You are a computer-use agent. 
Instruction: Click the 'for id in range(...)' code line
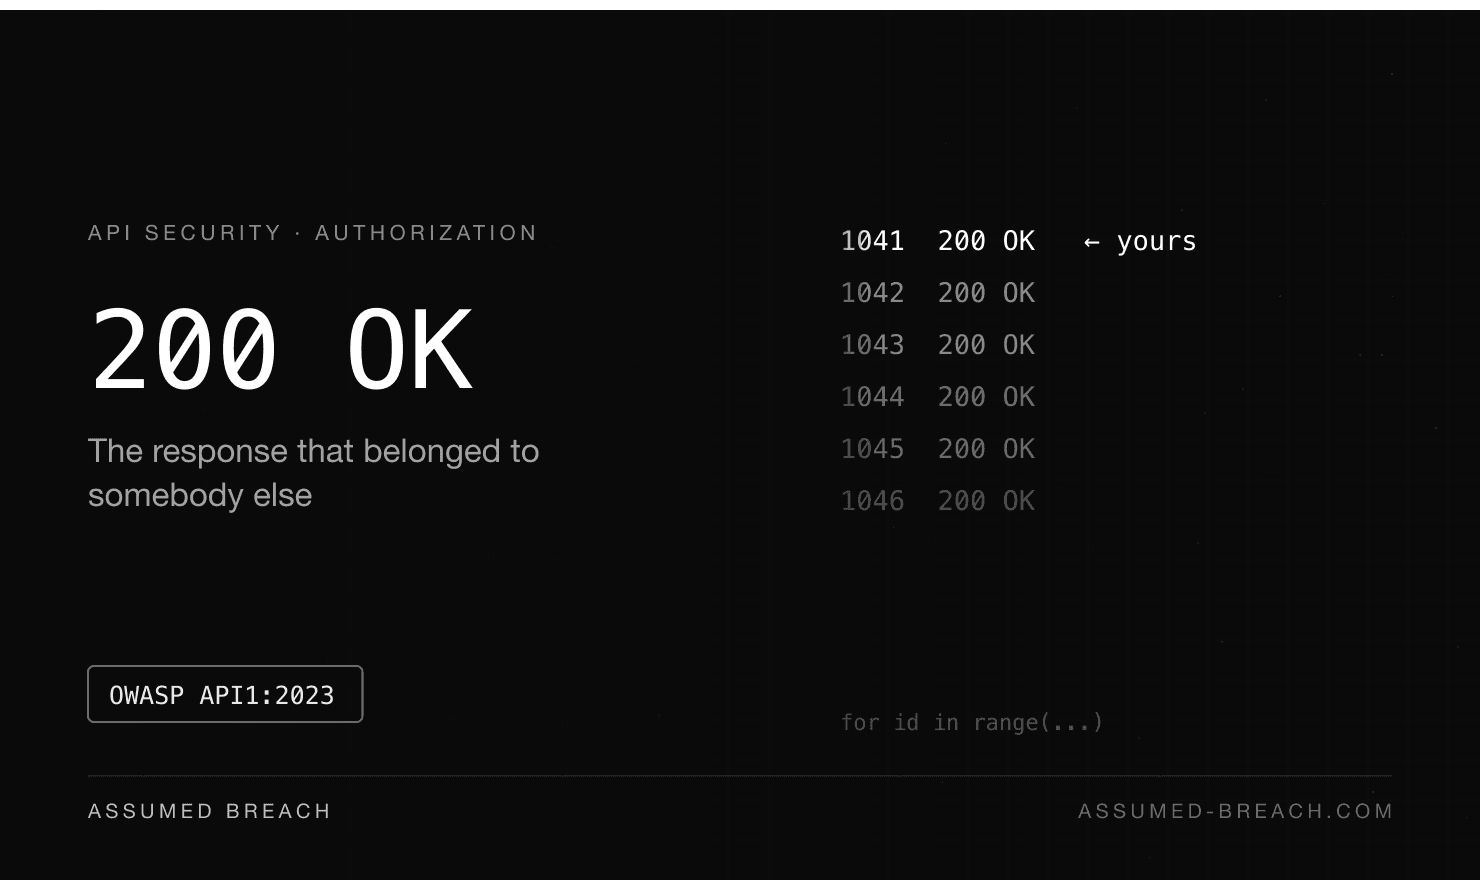972,722
